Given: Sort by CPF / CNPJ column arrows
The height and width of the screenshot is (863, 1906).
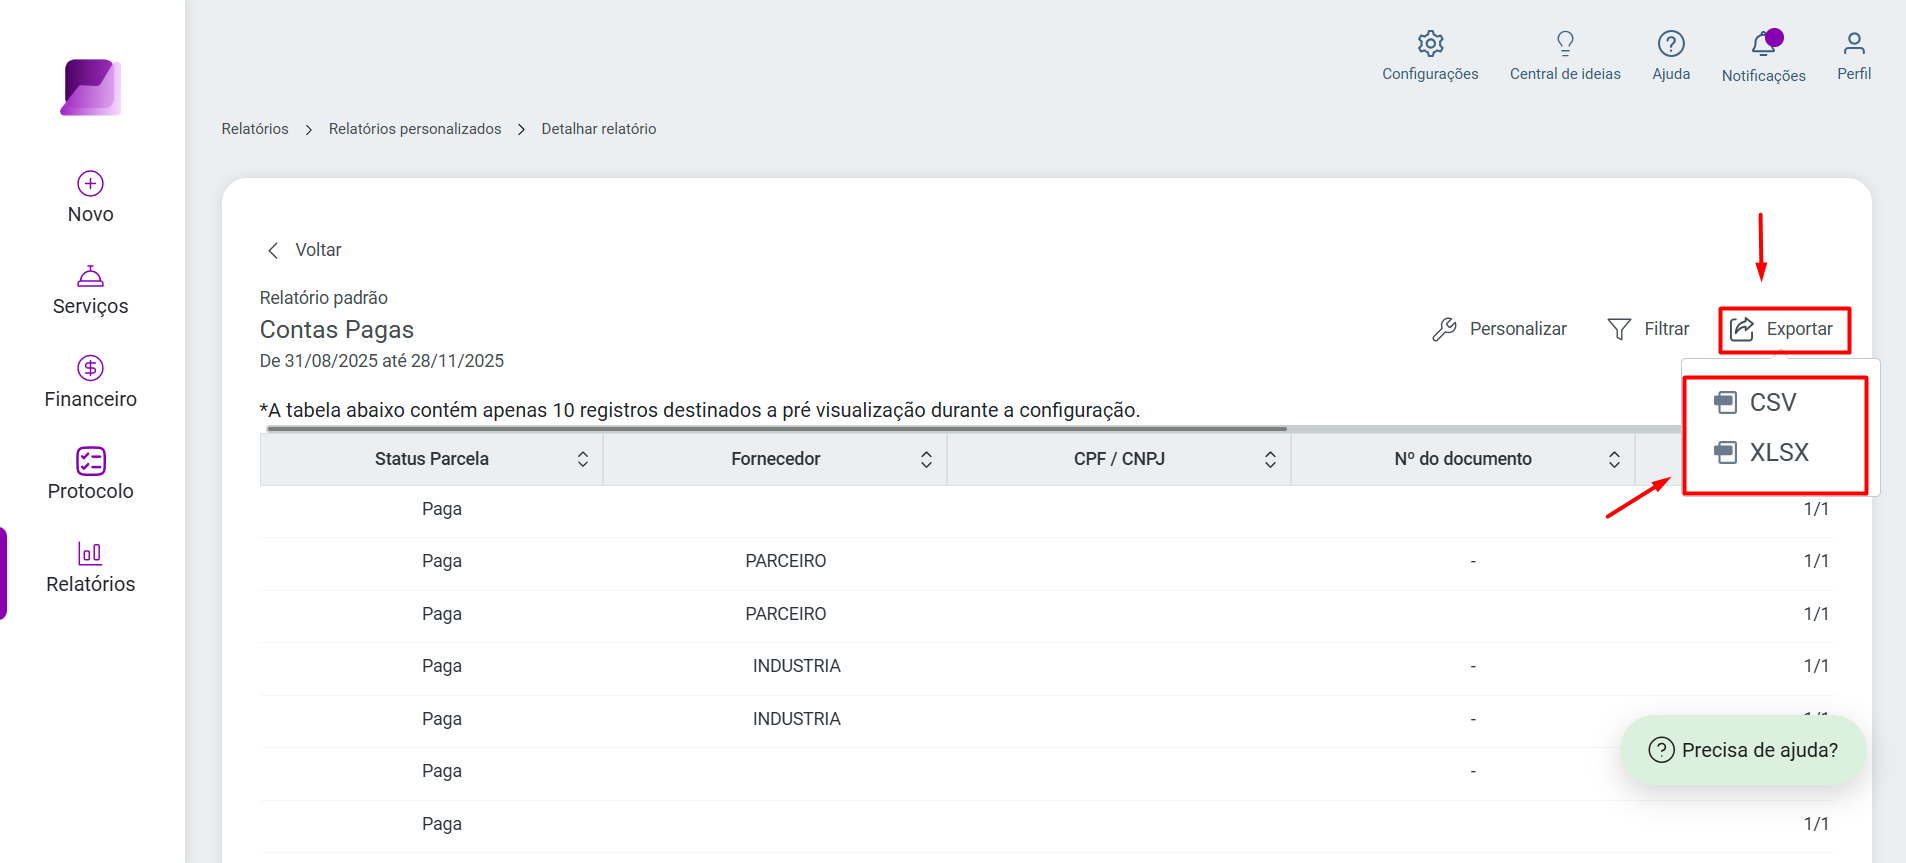Looking at the screenshot, I should coord(1271,459).
